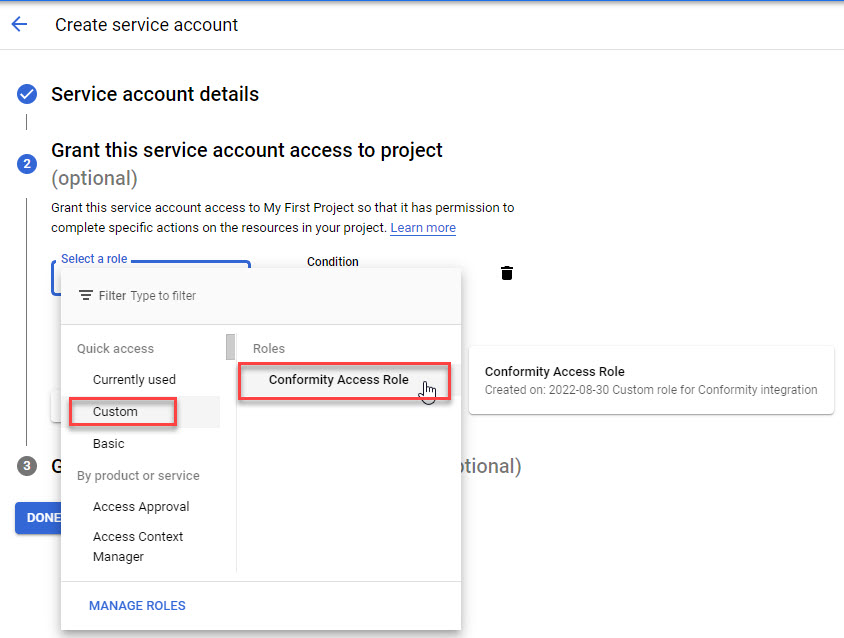This screenshot has height=638, width=844.
Task: Select the Basic role category
Action: coord(108,443)
